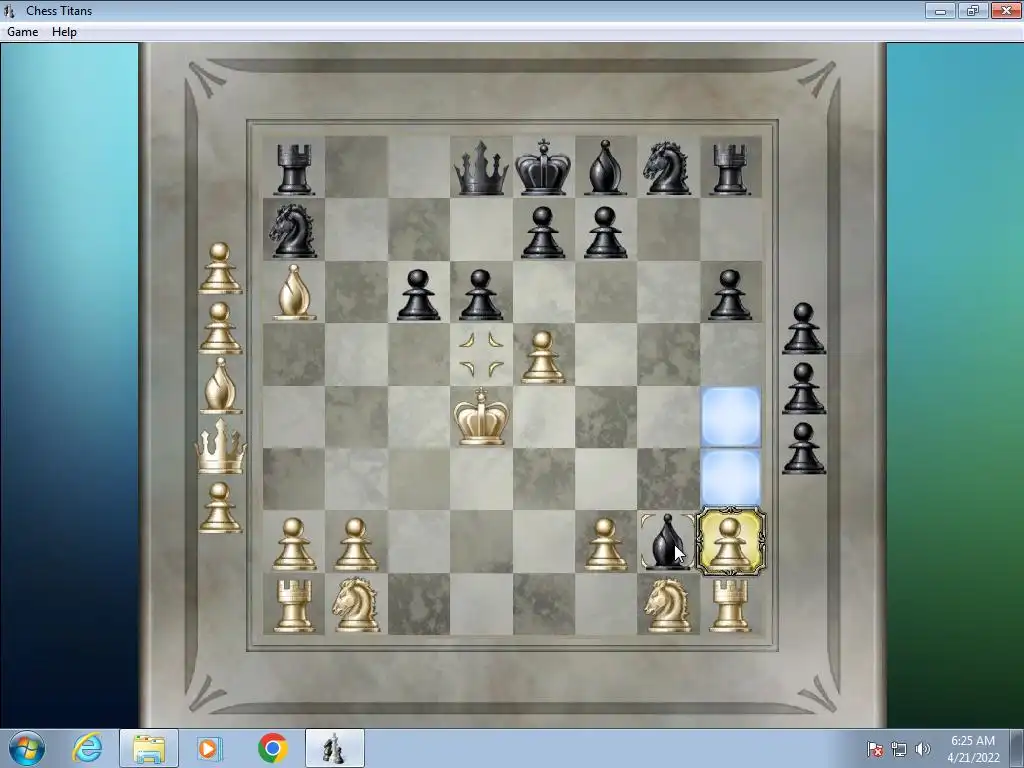Select the black pawn on f7

coord(605,232)
